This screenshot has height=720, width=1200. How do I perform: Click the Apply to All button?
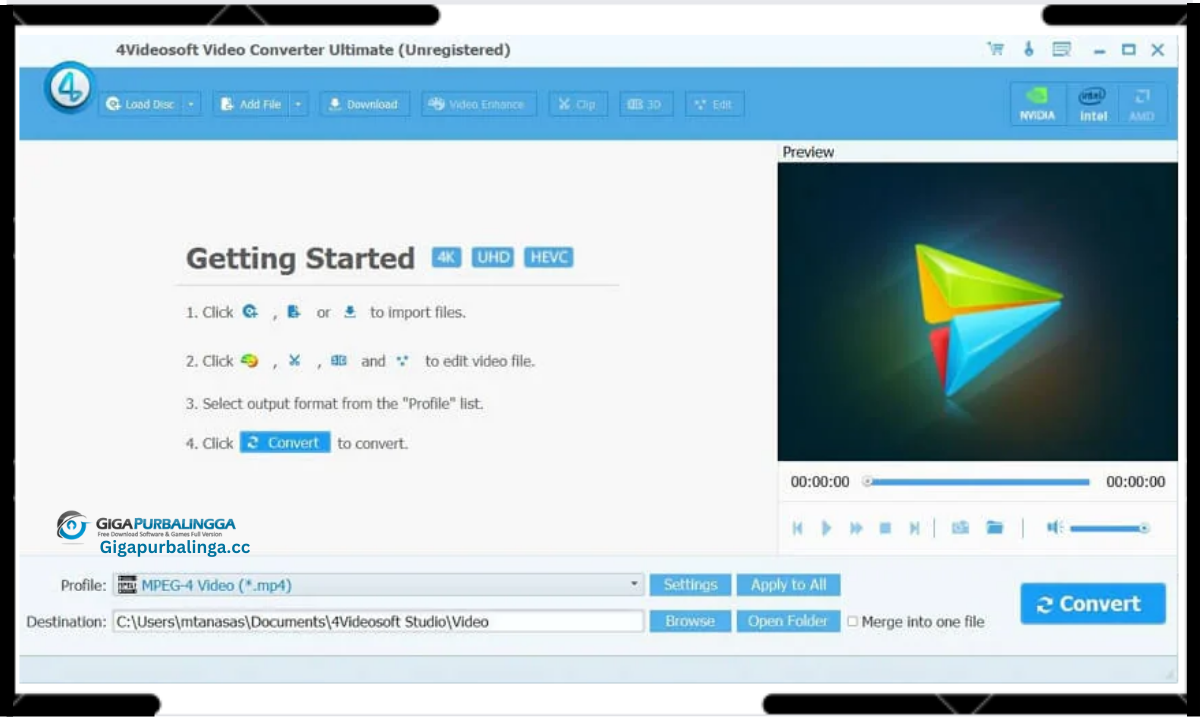point(788,585)
